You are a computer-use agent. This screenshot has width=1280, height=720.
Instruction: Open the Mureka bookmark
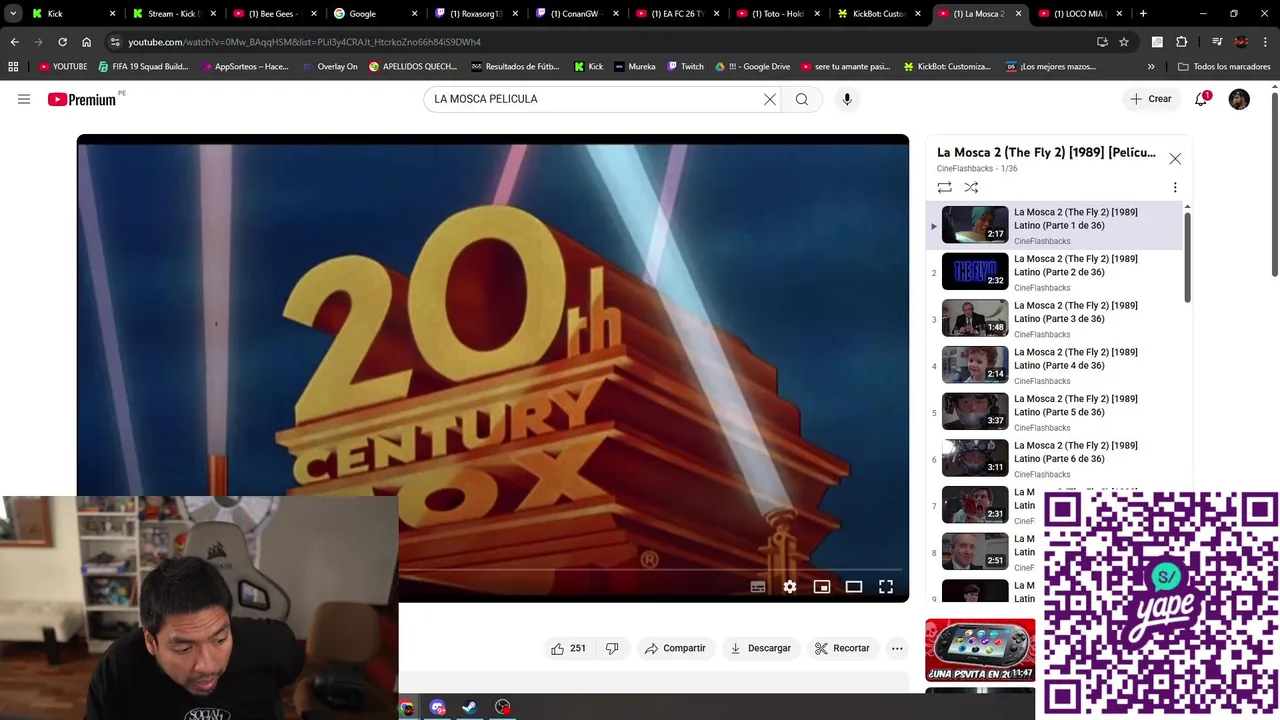click(x=635, y=66)
